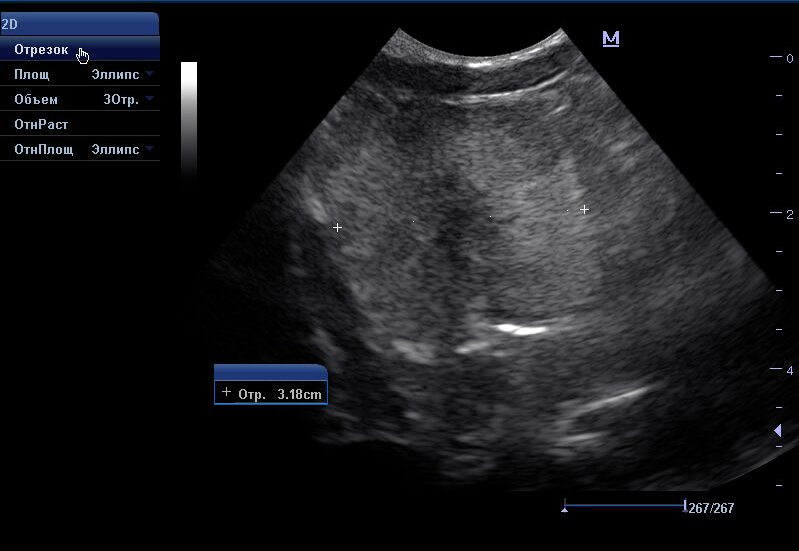The height and width of the screenshot is (551, 799).
Task: Select the Площ area measurement
Action: [31, 75]
